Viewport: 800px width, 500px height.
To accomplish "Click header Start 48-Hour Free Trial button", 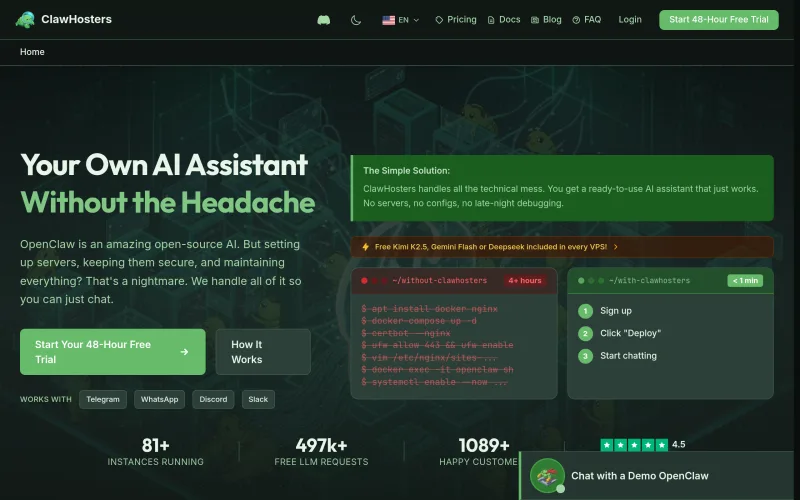I will [718, 19].
